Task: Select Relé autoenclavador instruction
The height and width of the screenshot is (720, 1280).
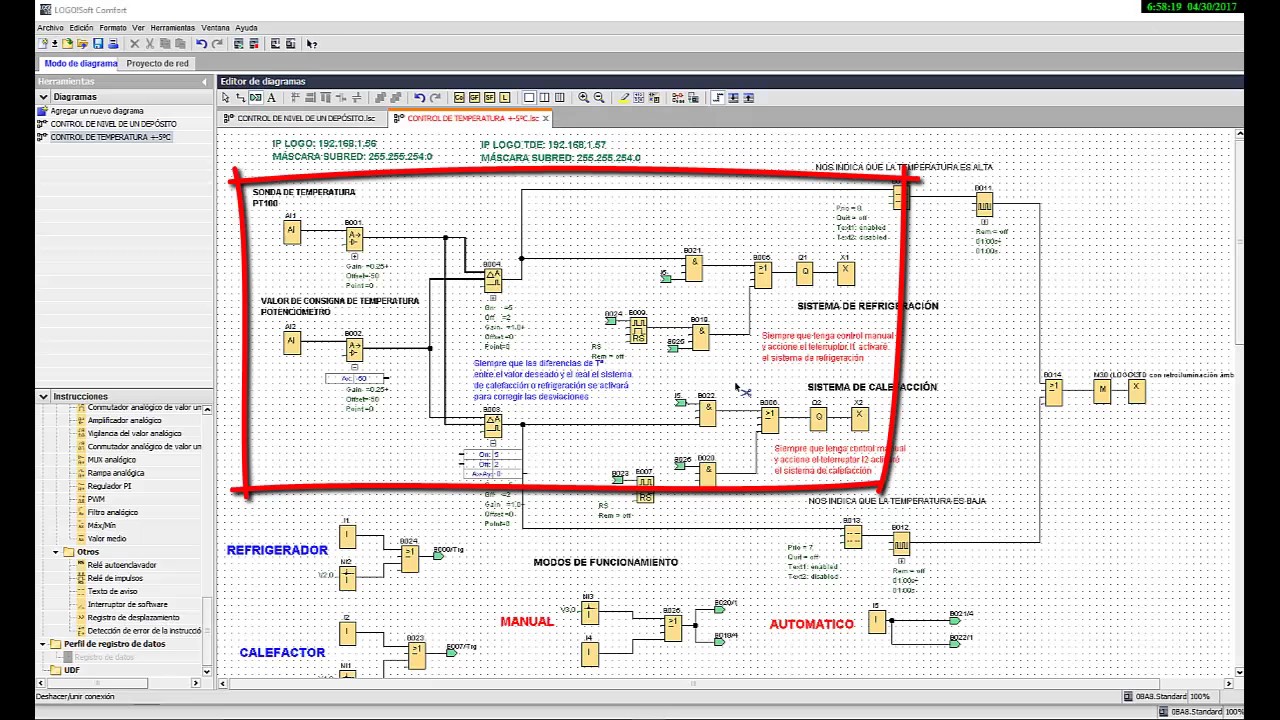Action: point(121,565)
